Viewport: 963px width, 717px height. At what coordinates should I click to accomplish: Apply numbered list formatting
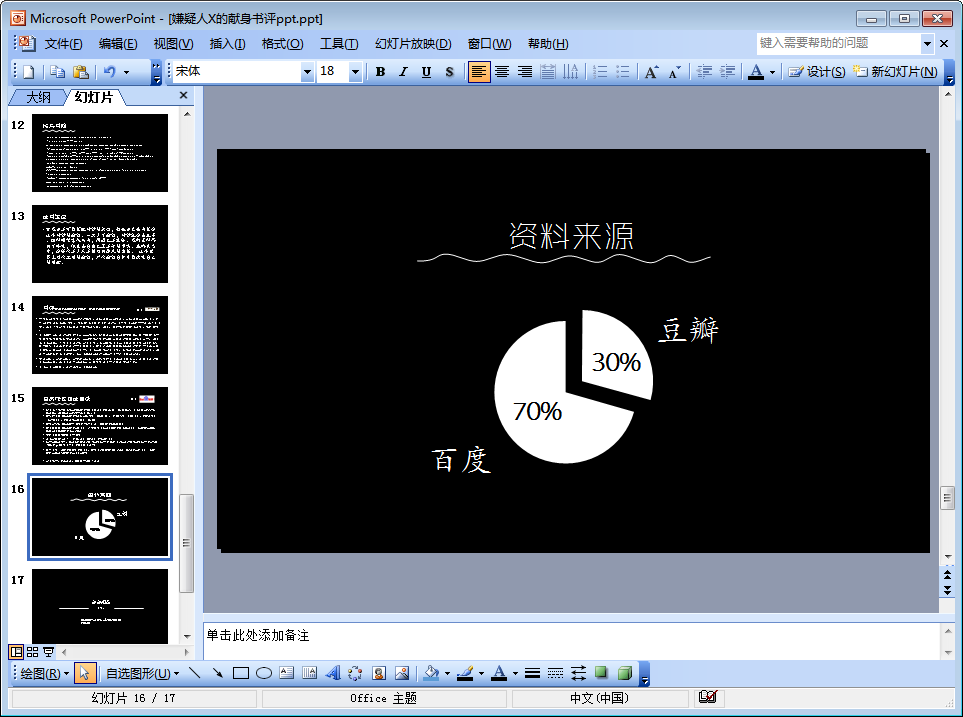pos(601,72)
